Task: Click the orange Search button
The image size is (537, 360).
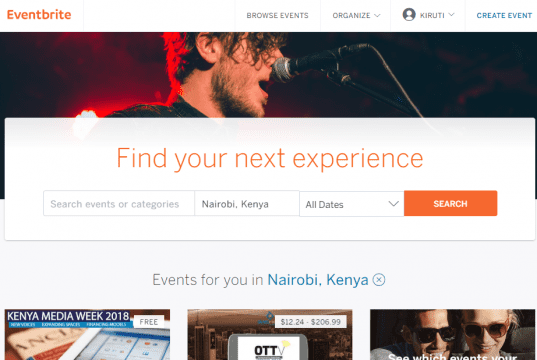Action: (x=450, y=203)
